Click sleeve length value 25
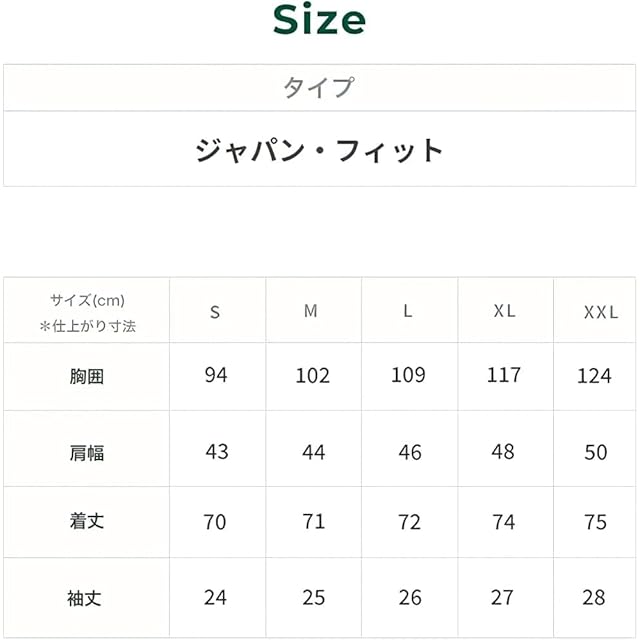 [313, 598]
